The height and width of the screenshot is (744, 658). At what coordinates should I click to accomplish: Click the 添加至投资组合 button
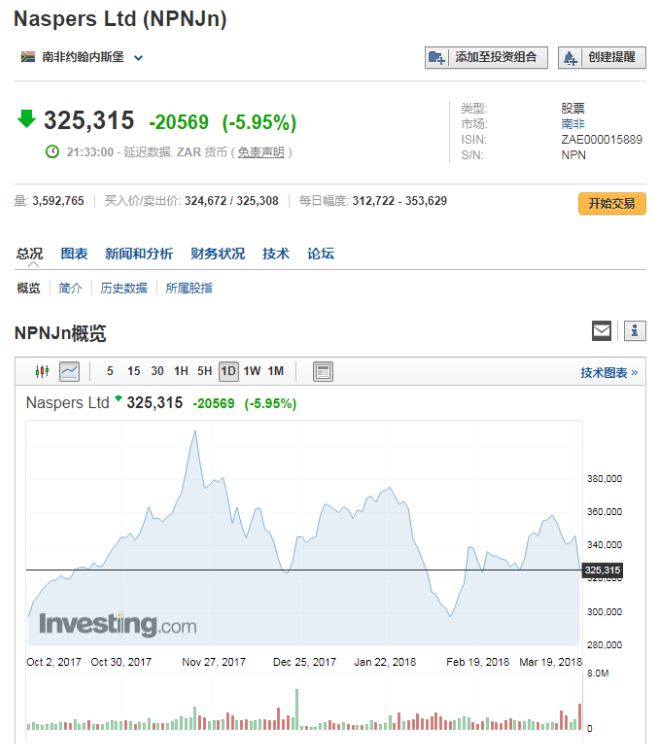(486, 57)
